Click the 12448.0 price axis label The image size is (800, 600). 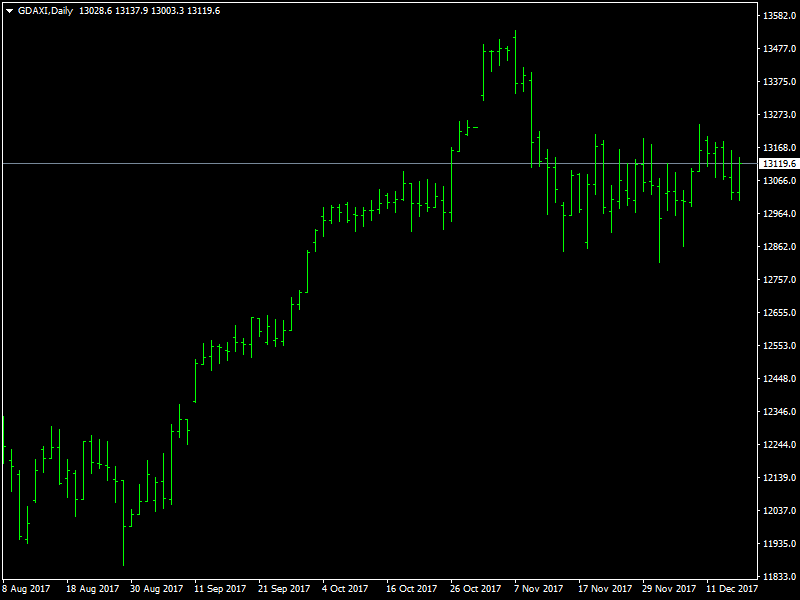[779, 379]
